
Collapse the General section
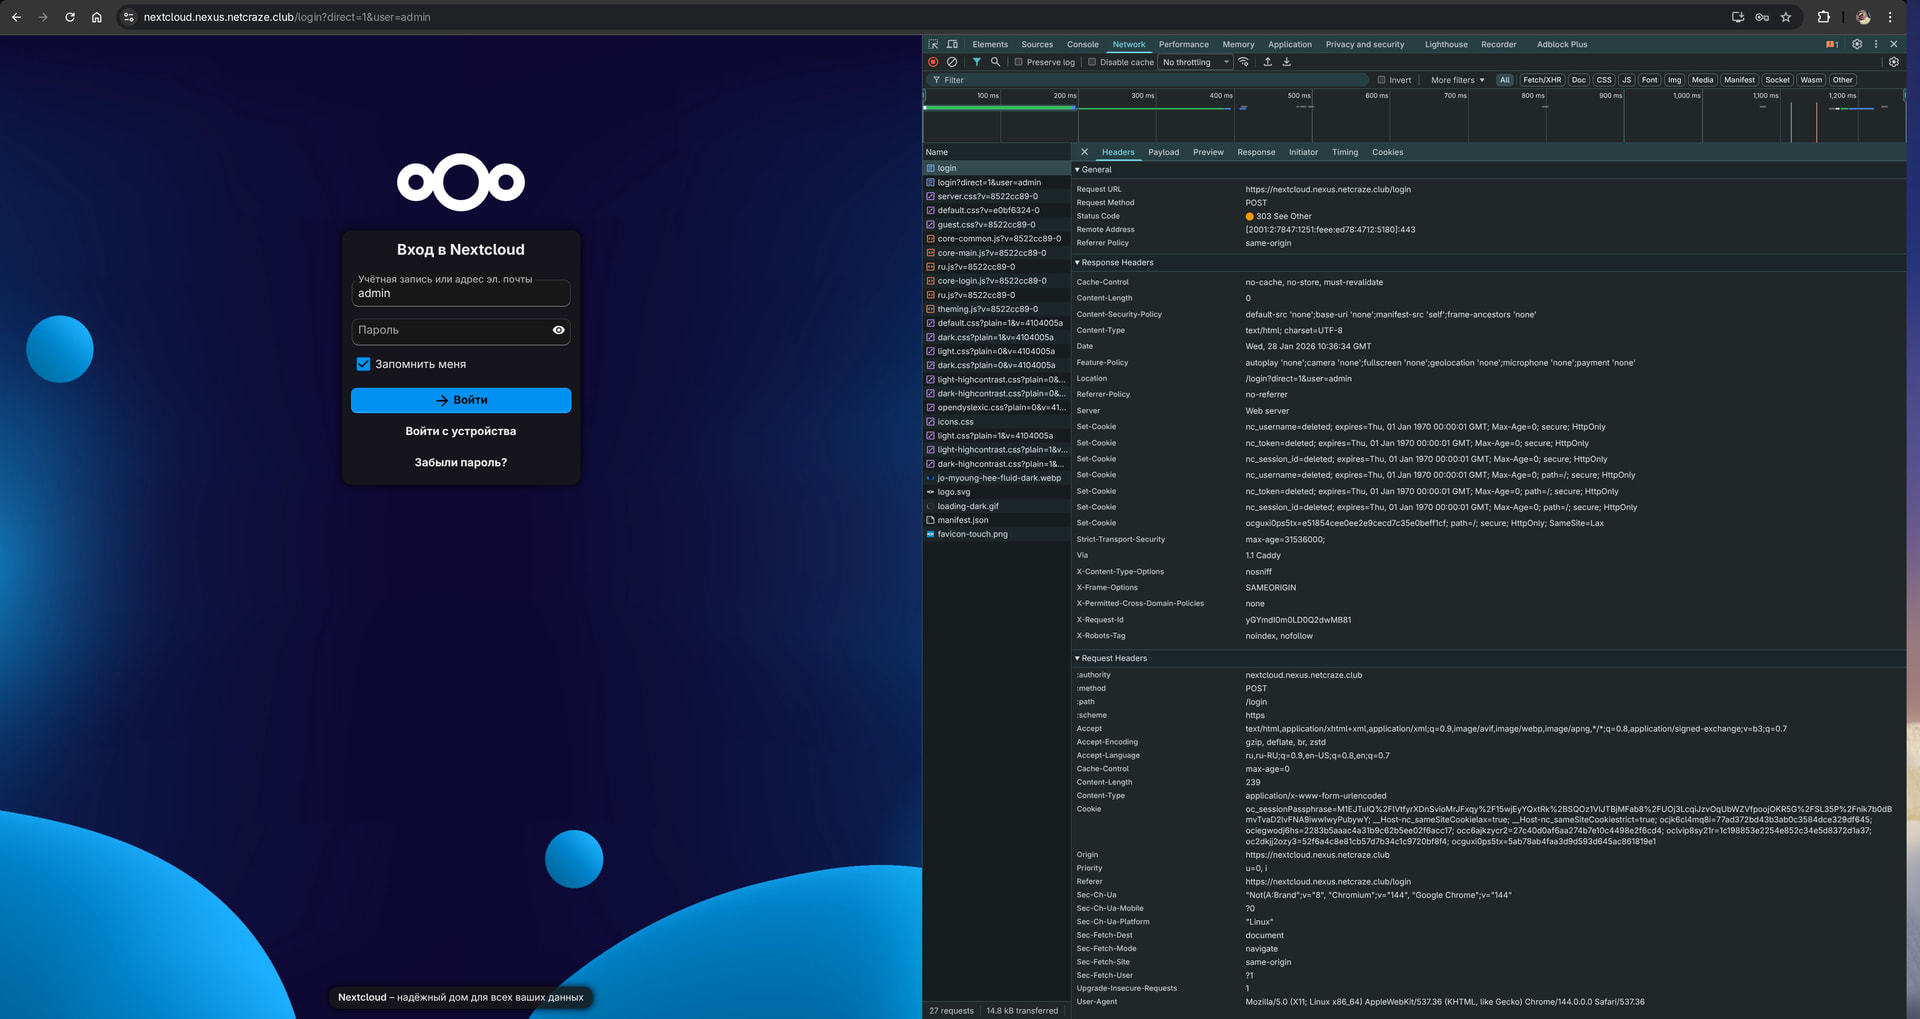[x=1094, y=170]
